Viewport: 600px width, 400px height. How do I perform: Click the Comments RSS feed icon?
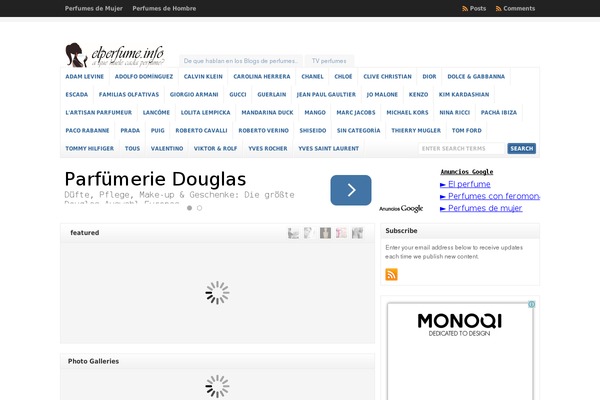[x=498, y=8]
